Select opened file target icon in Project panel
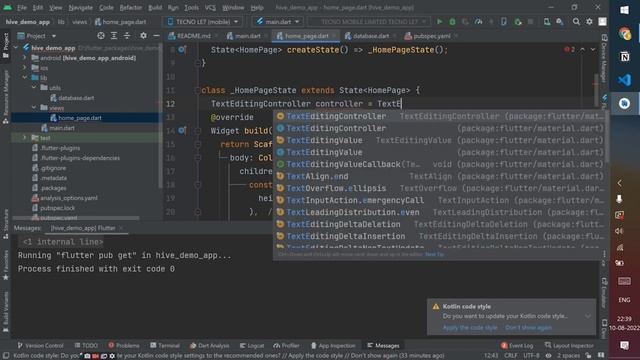 pos(101,36)
